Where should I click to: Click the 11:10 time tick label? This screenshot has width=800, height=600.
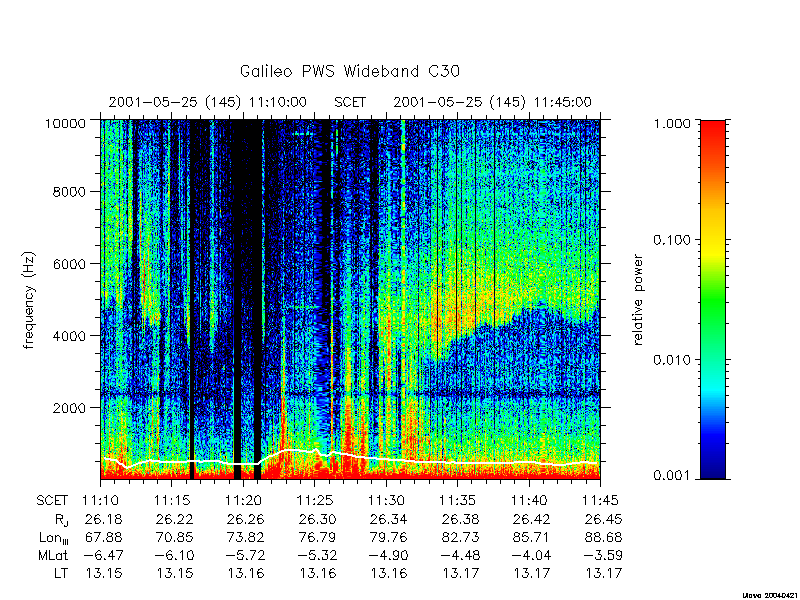101,501
